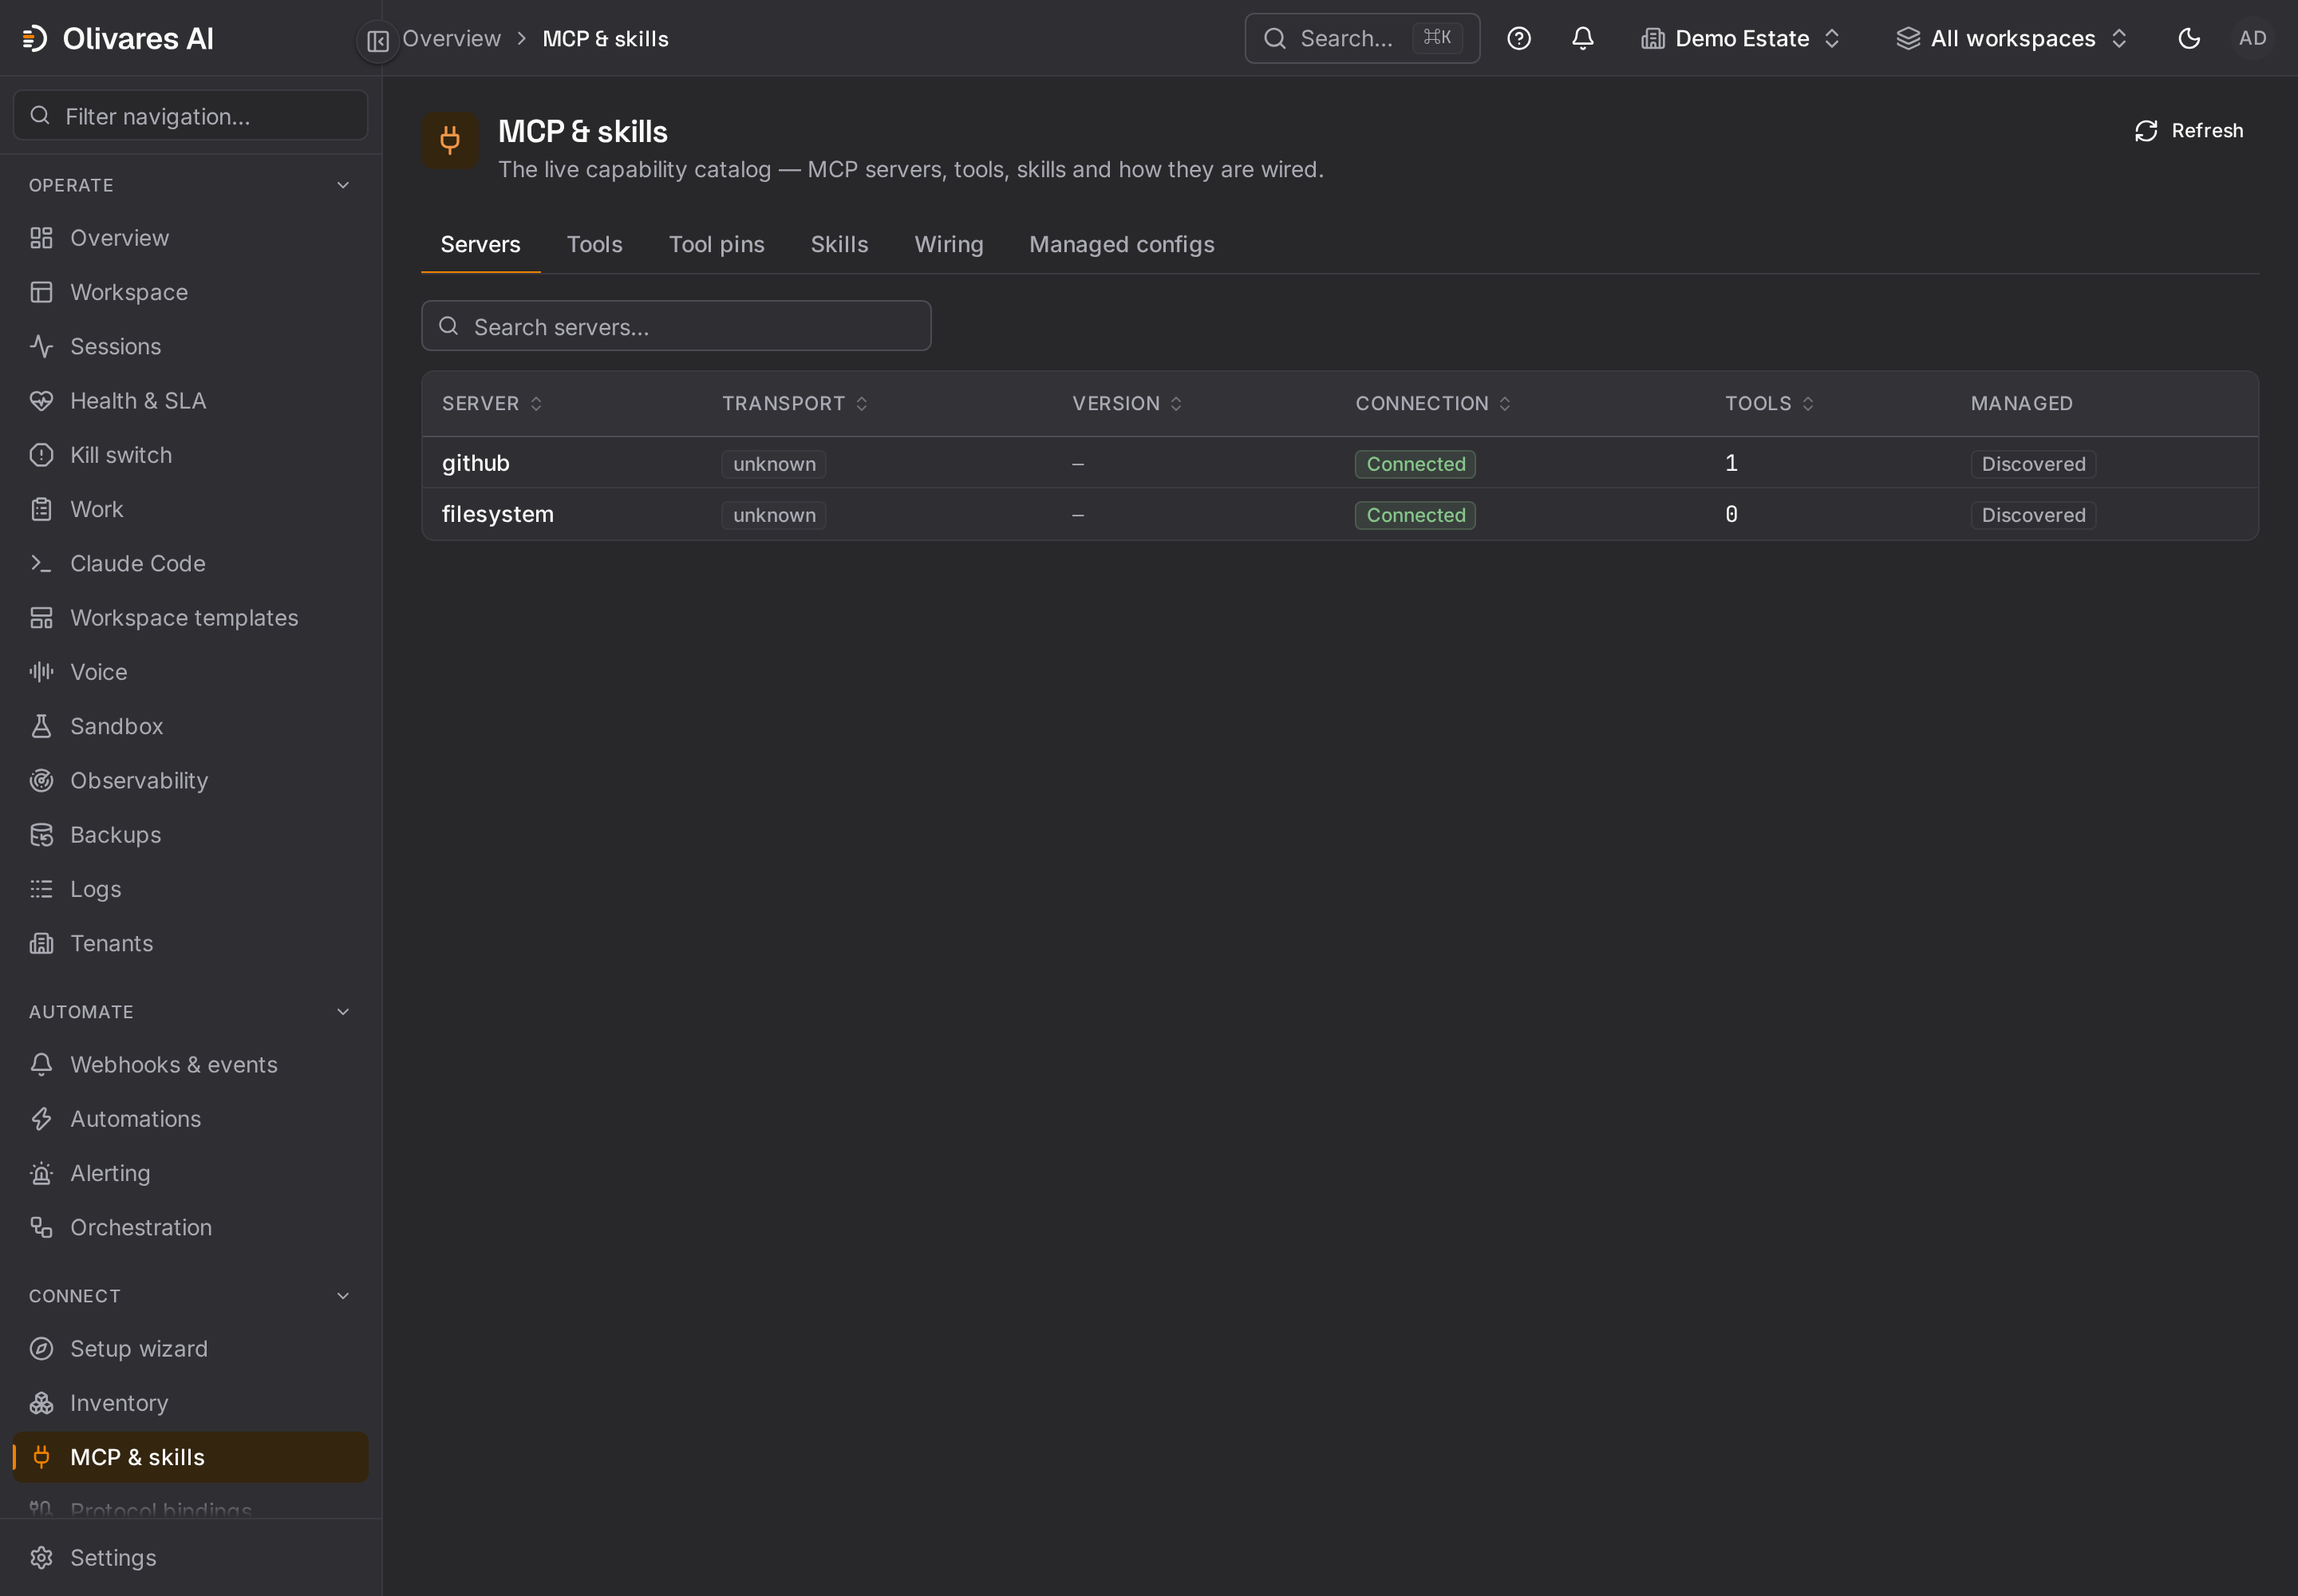Viewport: 2298px width, 1596px height.
Task: Switch to the Servers tab
Action: click(x=480, y=244)
